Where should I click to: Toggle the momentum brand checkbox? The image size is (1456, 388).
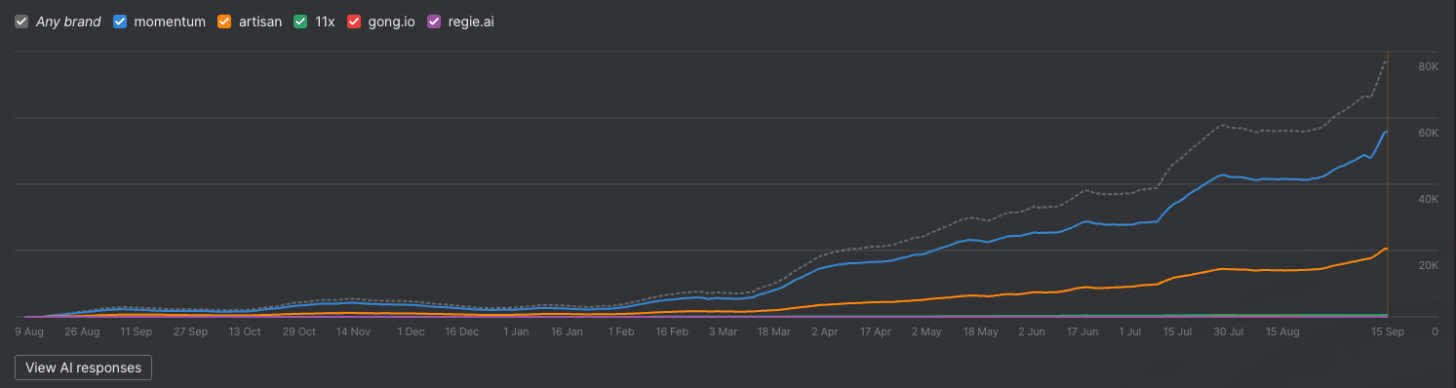pos(120,21)
